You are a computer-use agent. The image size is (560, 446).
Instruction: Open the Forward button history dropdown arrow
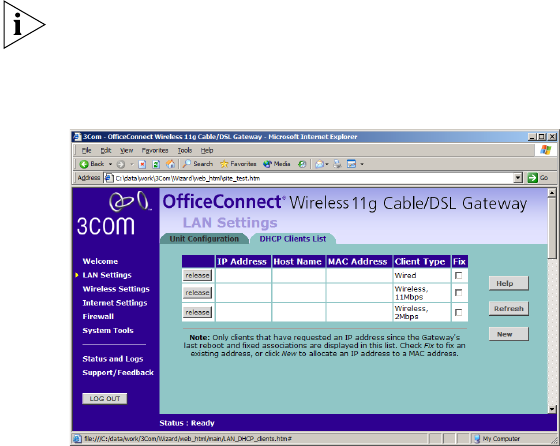[x=132, y=164]
